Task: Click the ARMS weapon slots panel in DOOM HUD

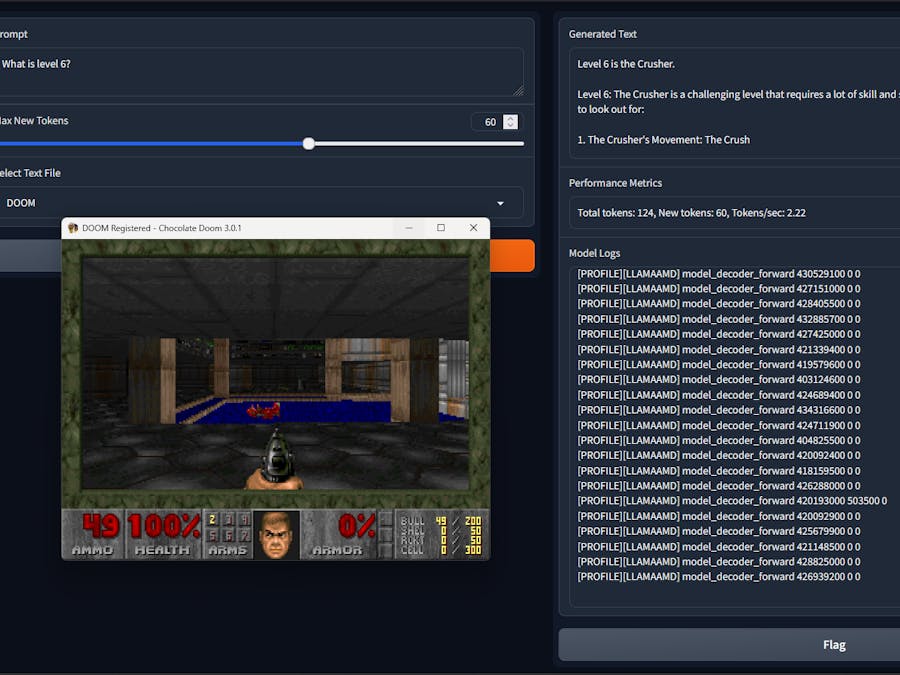Action: point(228,534)
